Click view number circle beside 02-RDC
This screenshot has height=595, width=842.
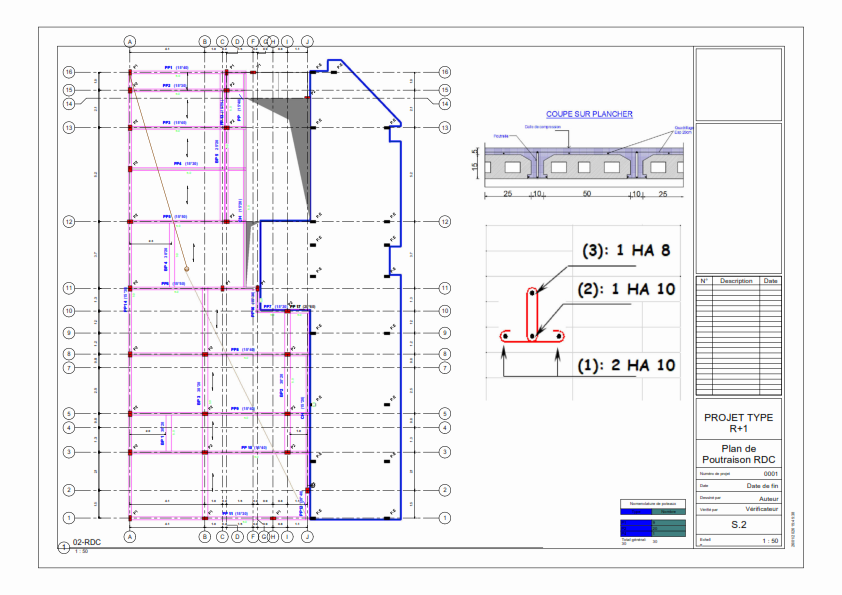tap(64, 547)
